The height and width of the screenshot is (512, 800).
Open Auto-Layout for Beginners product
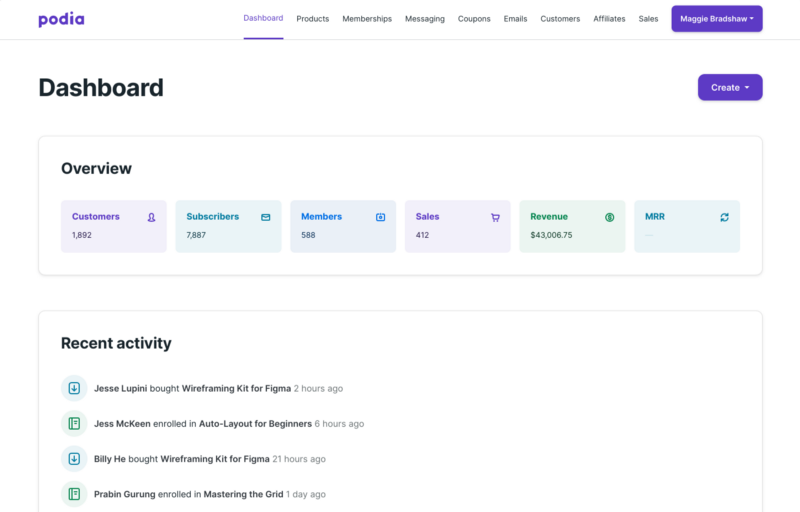(x=255, y=423)
